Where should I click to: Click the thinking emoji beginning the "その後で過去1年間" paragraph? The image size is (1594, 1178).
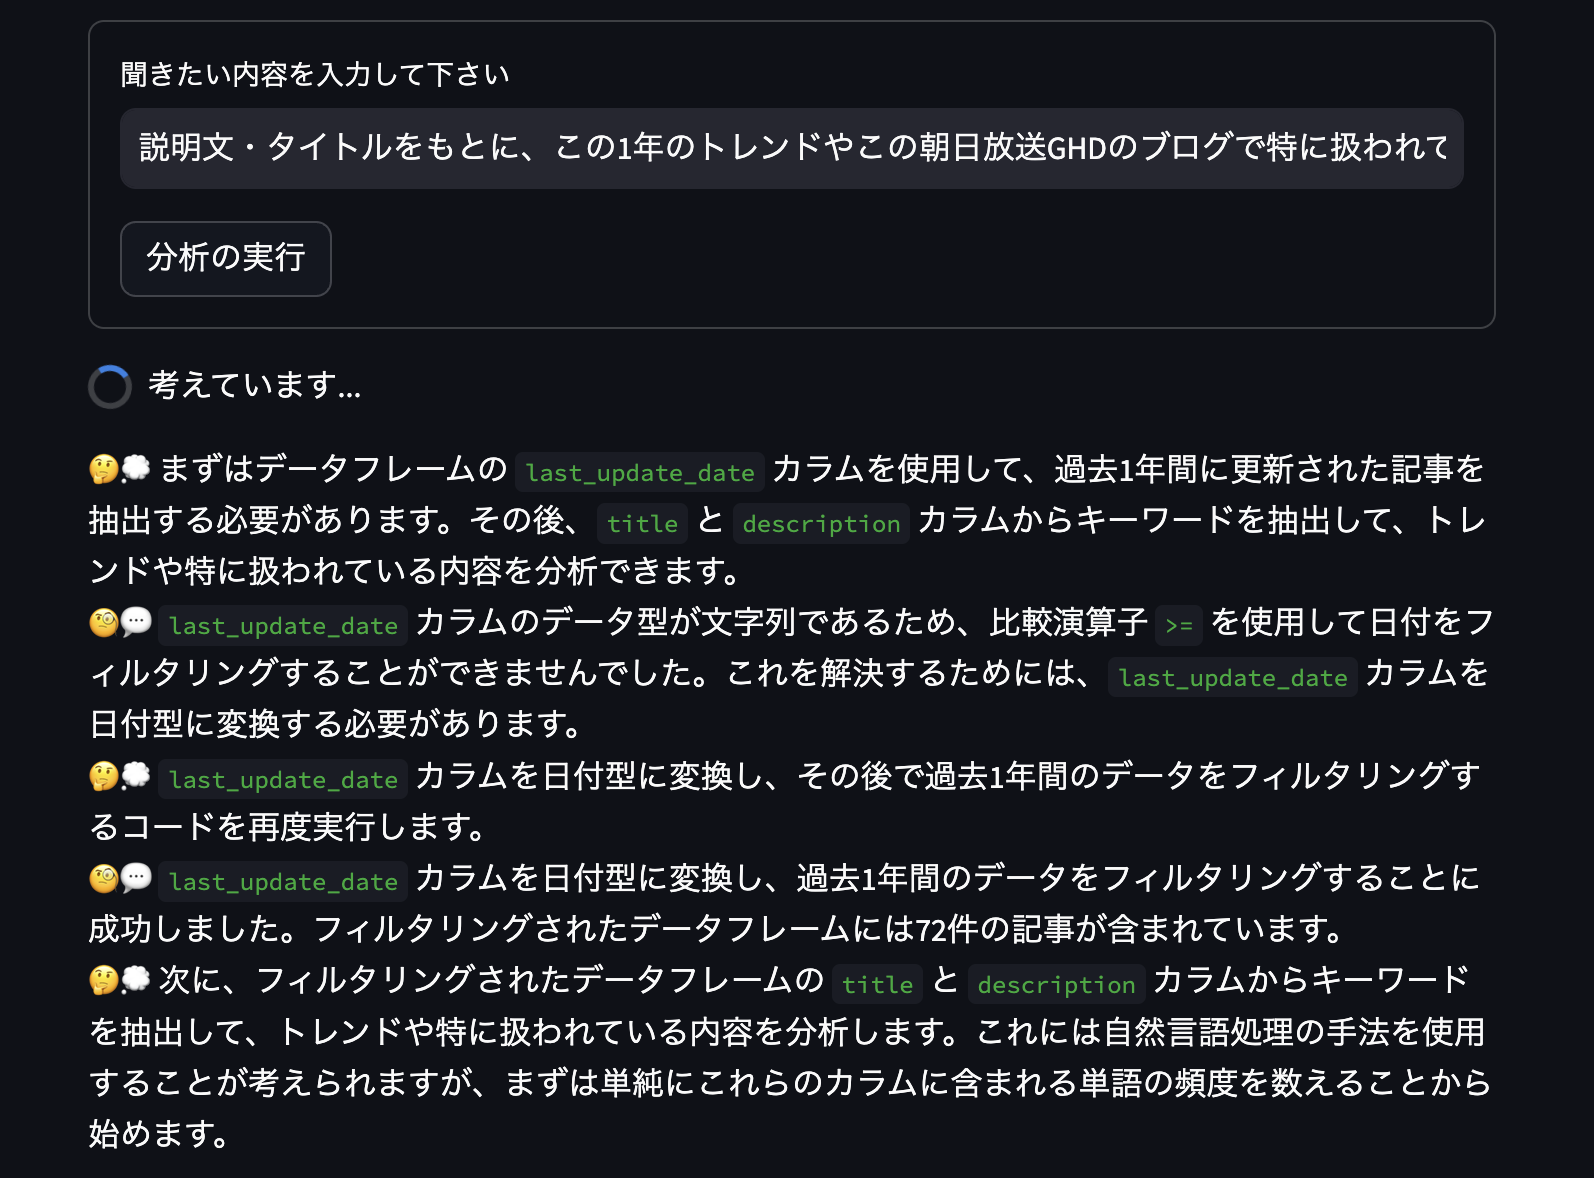pos(103,776)
